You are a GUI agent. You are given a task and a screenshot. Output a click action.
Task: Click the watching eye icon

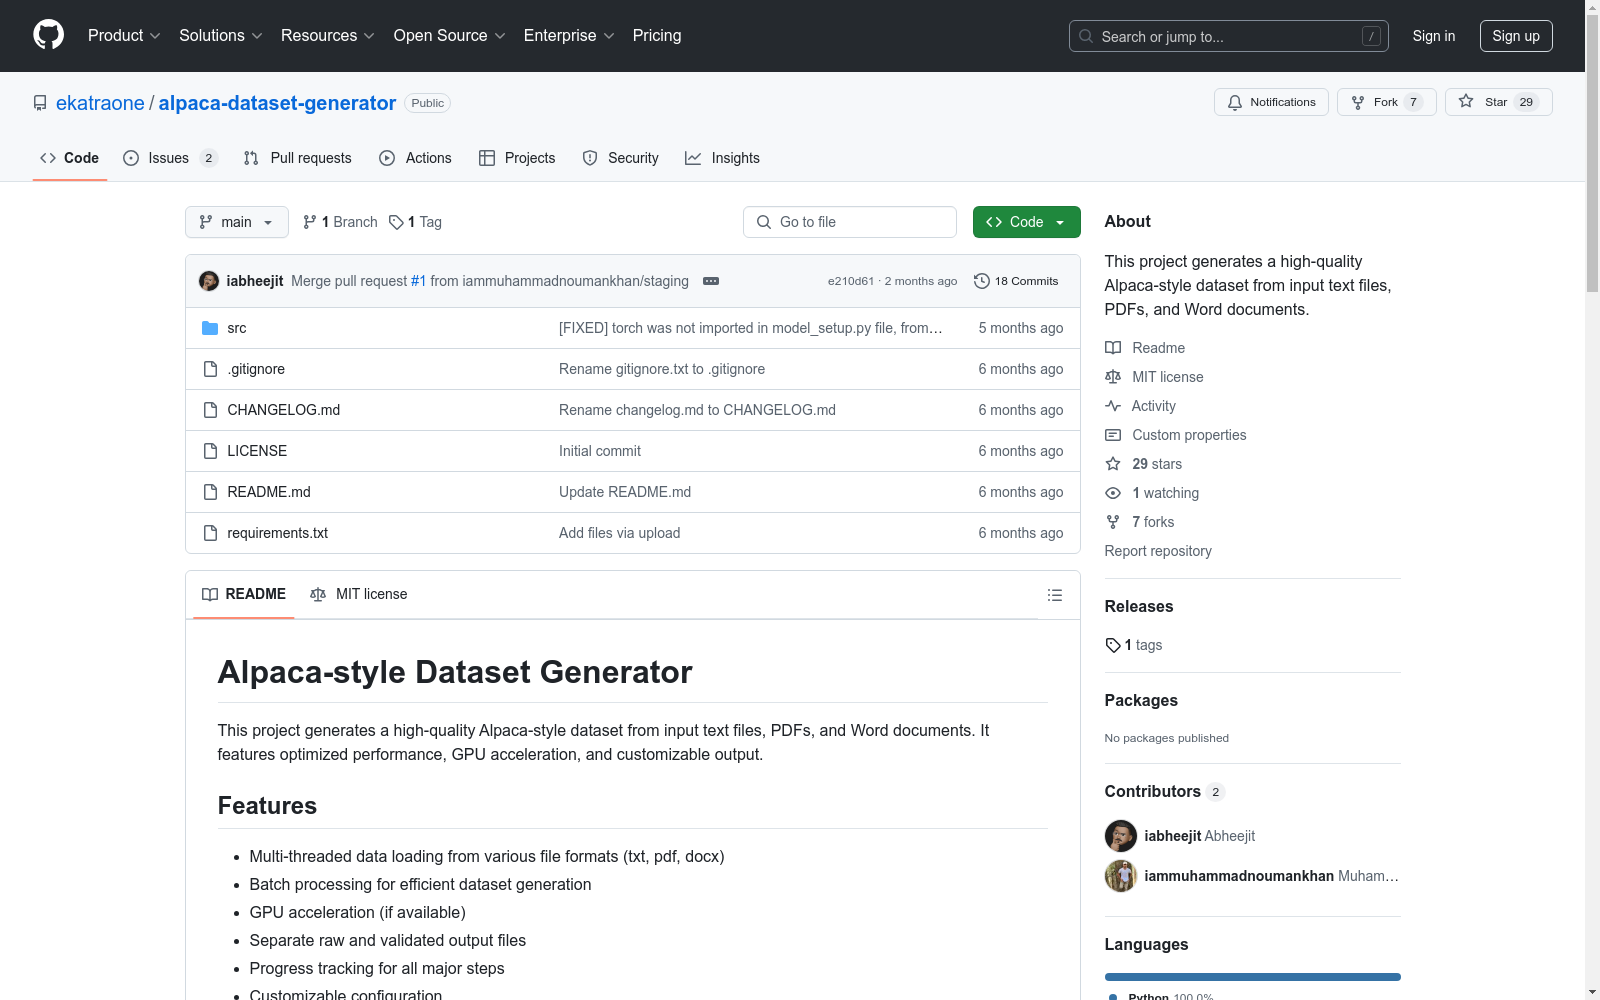point(1113,493)
